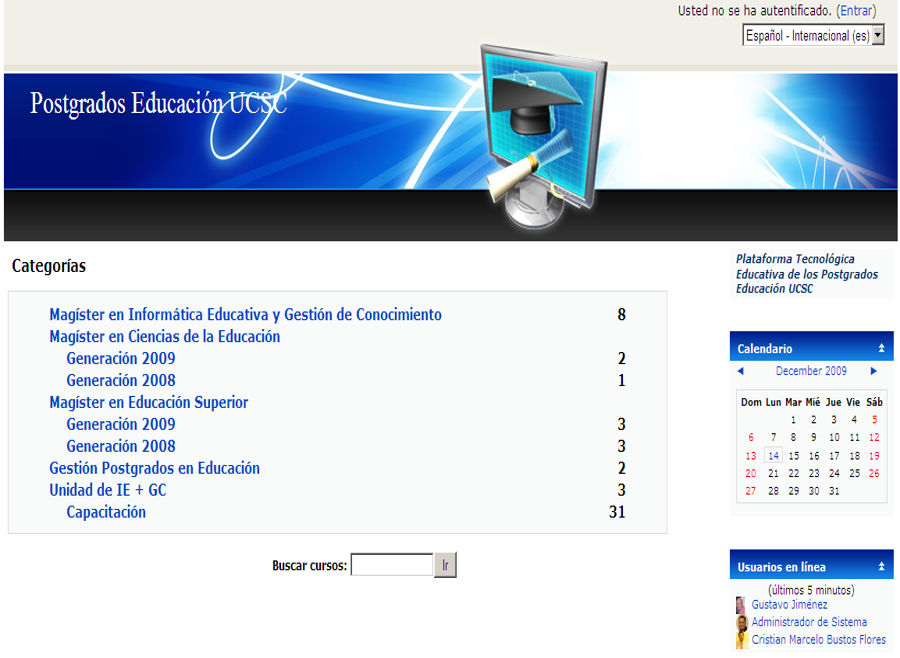
Task: Click Cristian Marcelo Bustos Flores avatar
Action: pos(742,640)
